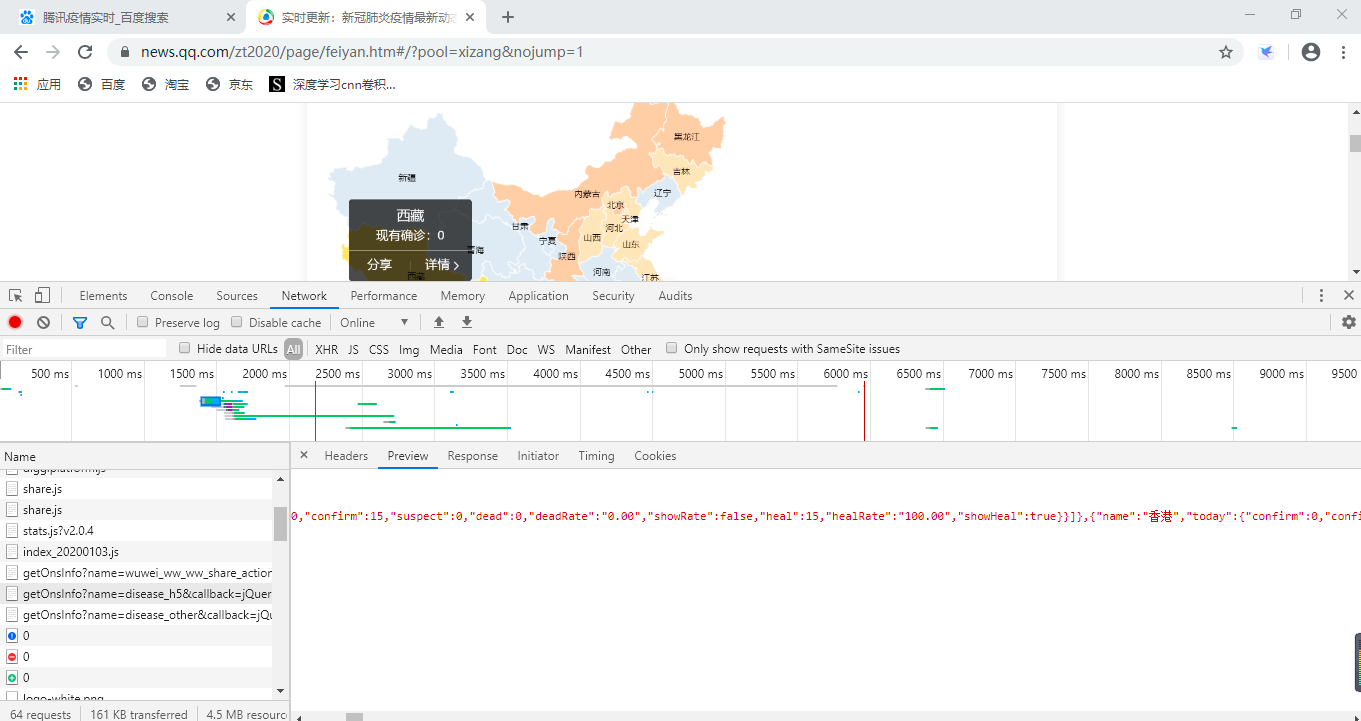Reload the page with refresh icon
Image resolution: width=1361 pixels, height=721 pixels.
[85, 52]
